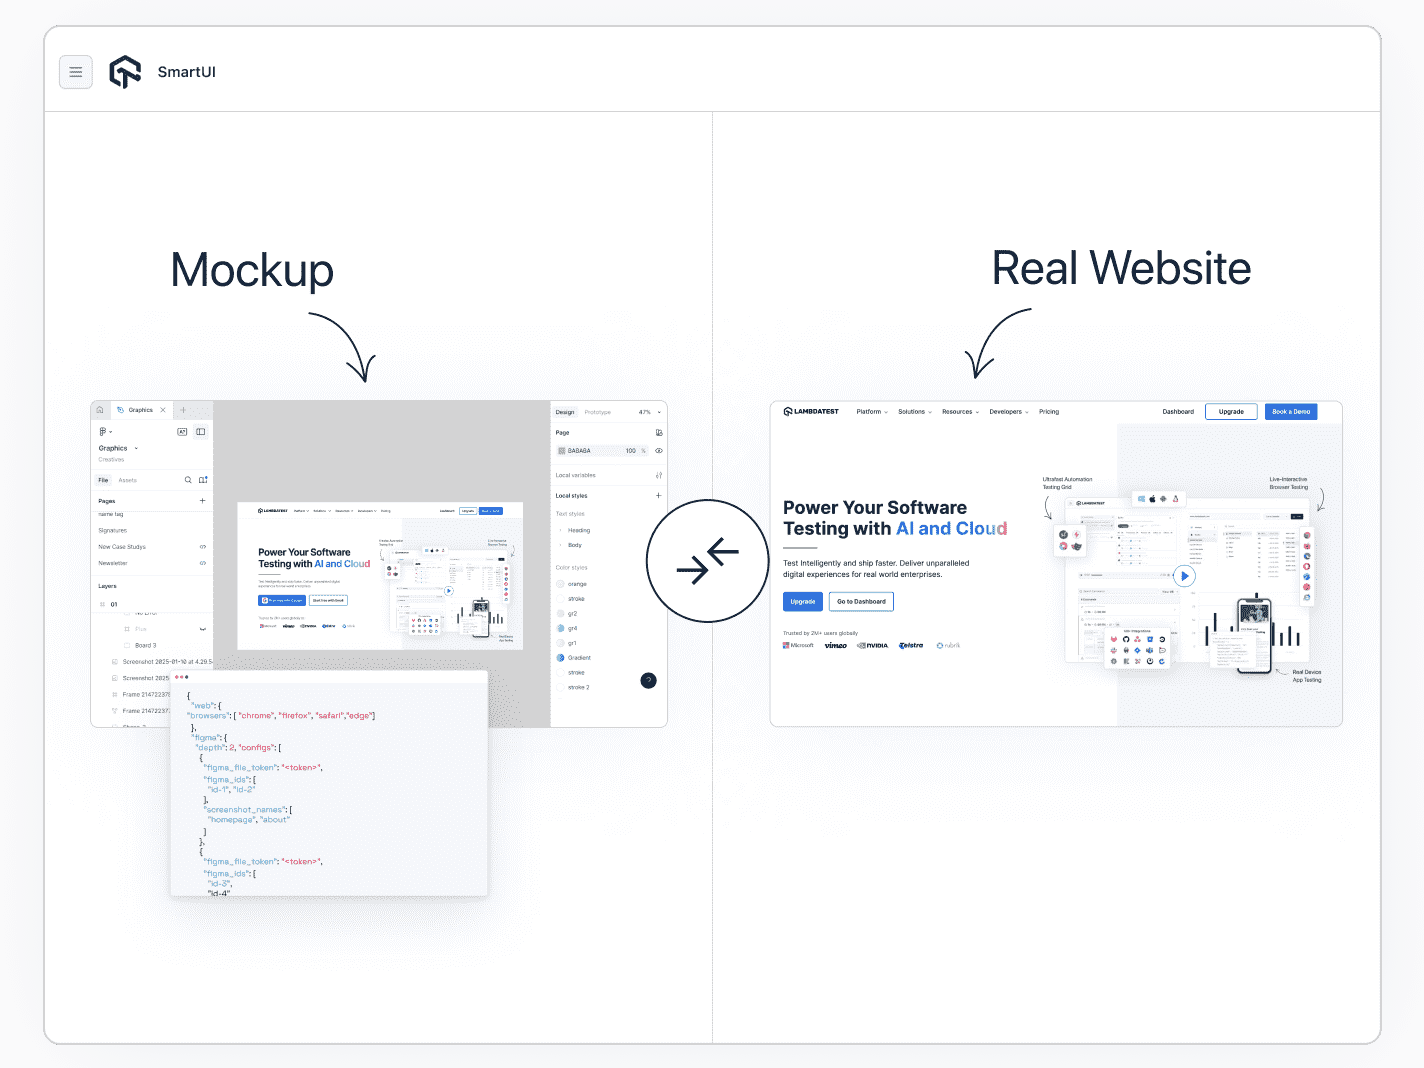Click the SmartUI logo icon
Screen dimensions: 1424x1068
(x=125, y=72)
